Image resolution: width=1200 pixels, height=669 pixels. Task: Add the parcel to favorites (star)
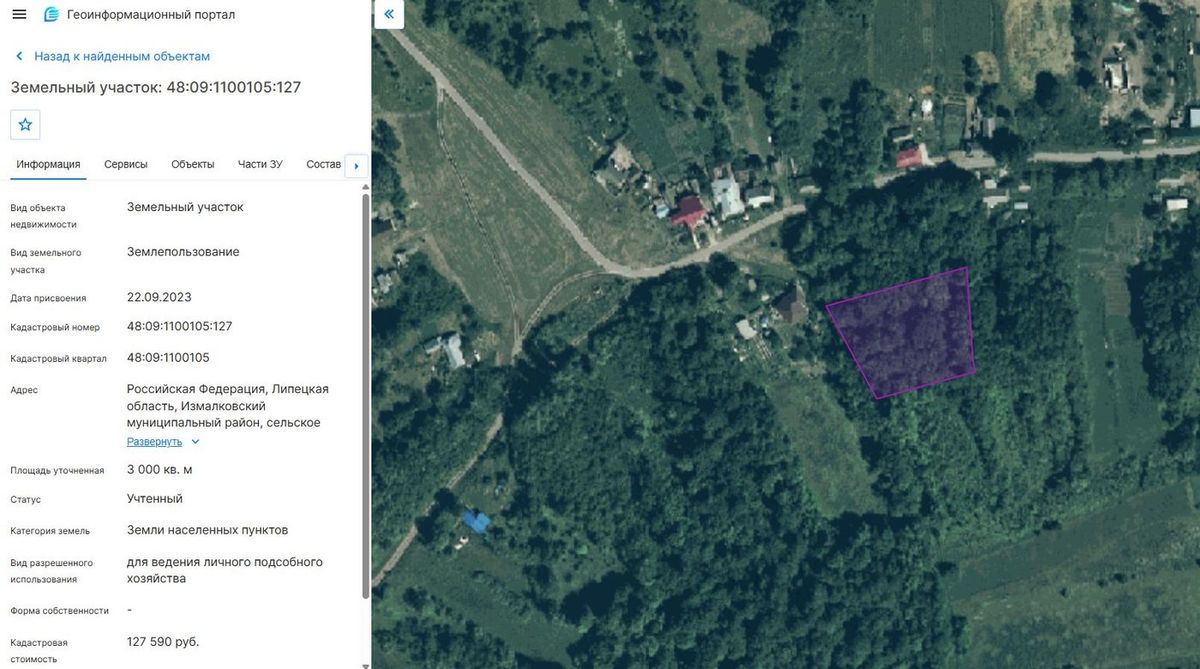(x=25, y=124)
